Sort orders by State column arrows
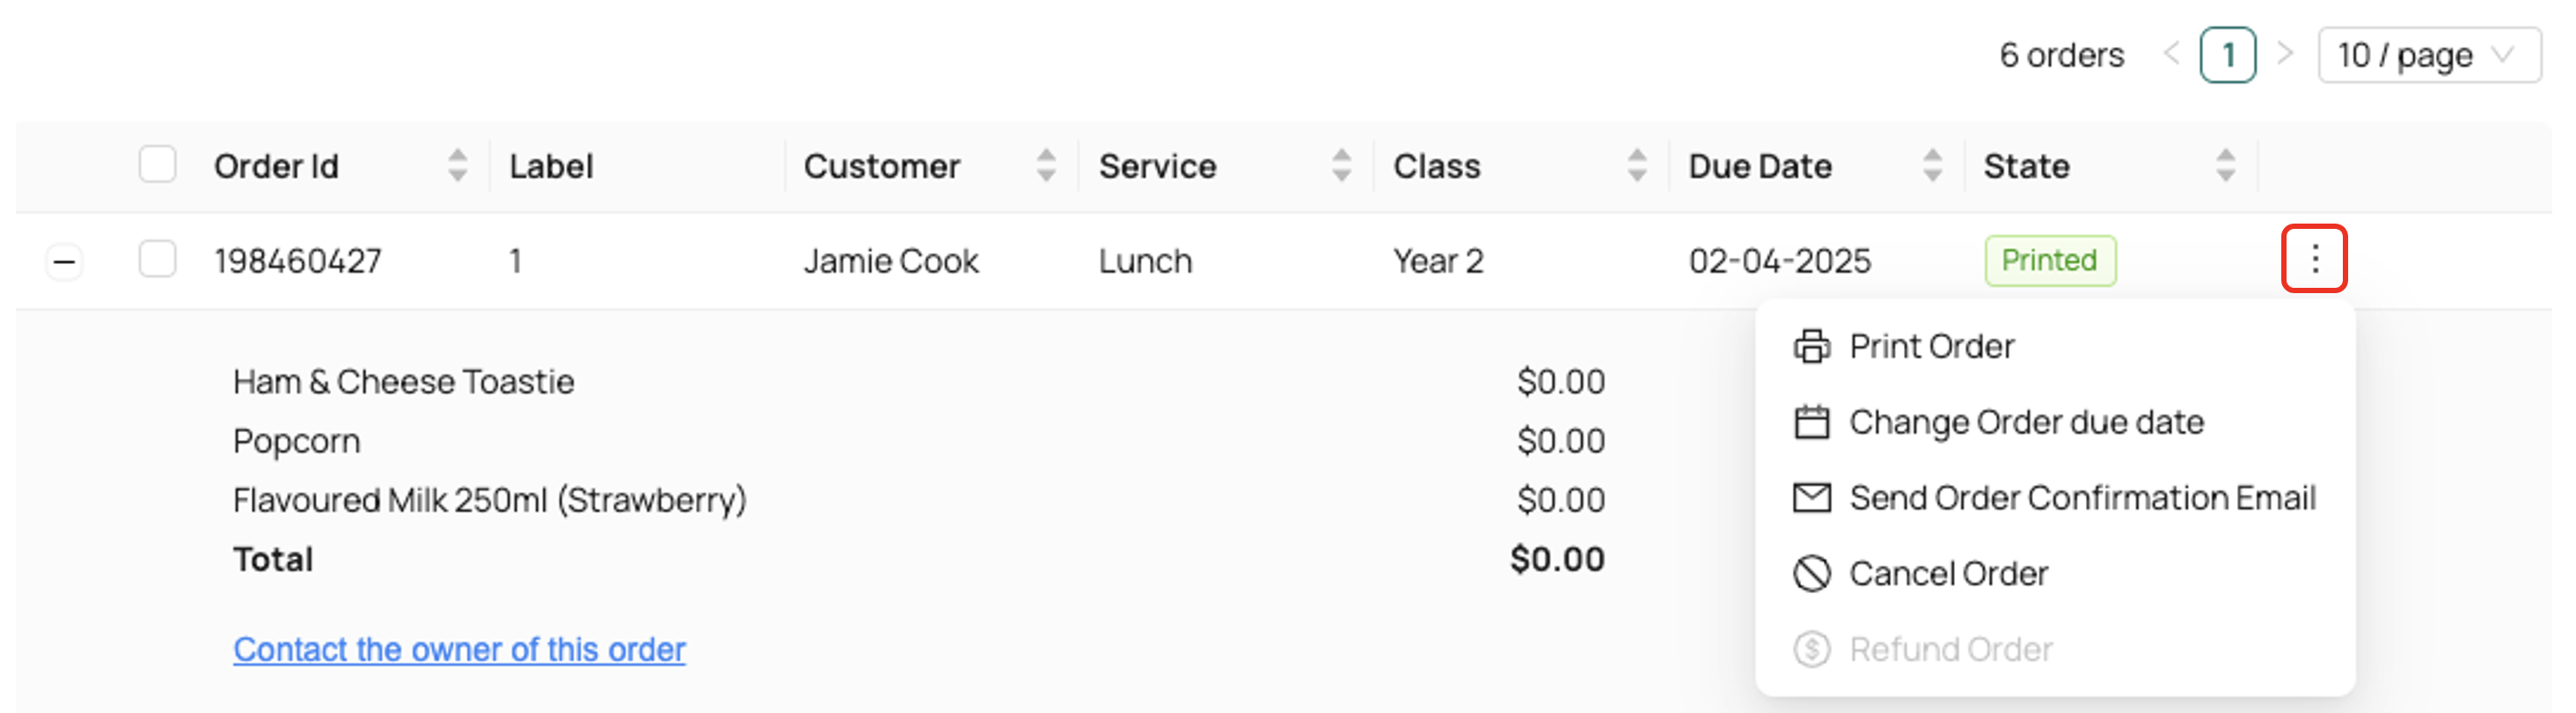 click(x=2225, y=165)
